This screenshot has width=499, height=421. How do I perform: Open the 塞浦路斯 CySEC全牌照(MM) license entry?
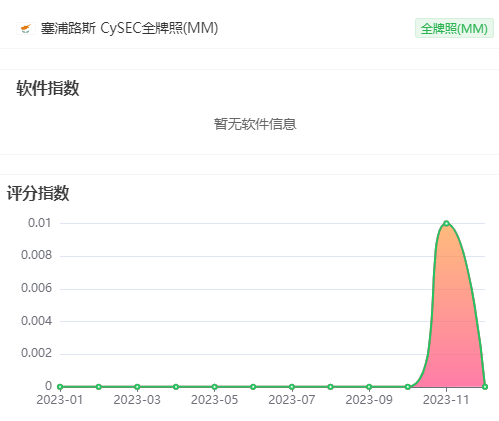129,28
